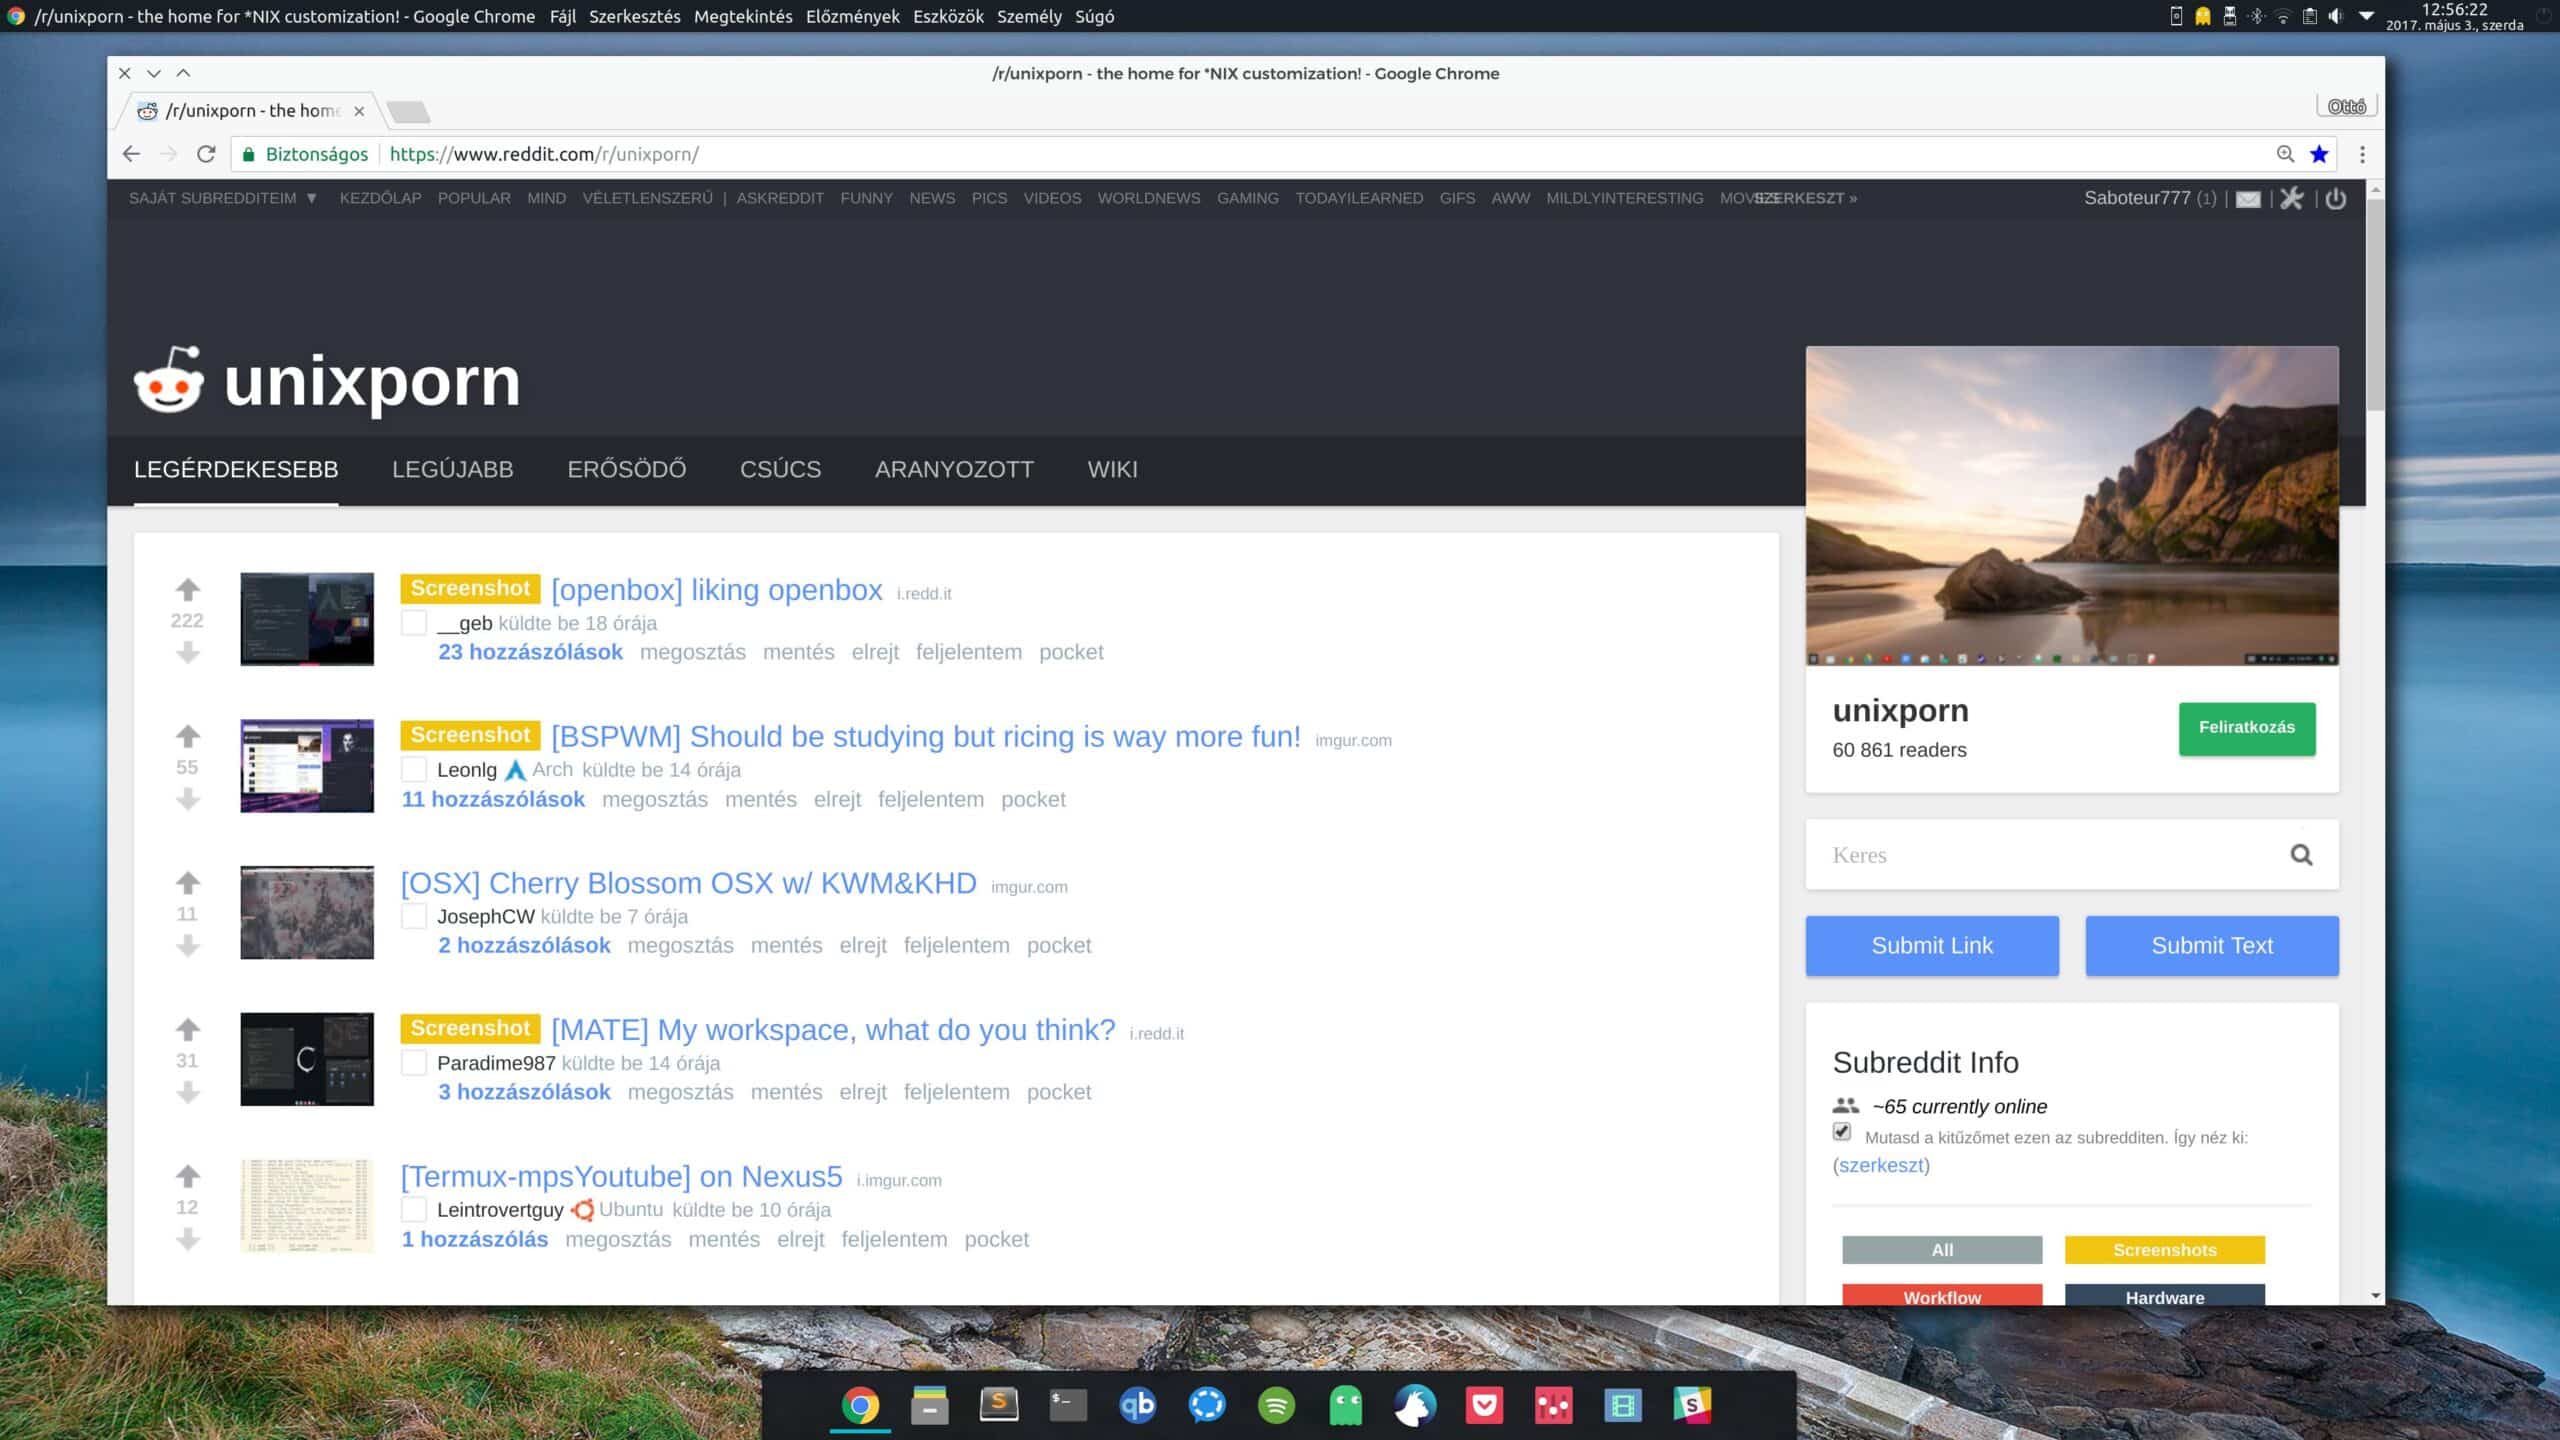Screen dimensions: 2560x1440
Task: Tick the checkbox beside Paradime987's post
Action: (414, 1063)
